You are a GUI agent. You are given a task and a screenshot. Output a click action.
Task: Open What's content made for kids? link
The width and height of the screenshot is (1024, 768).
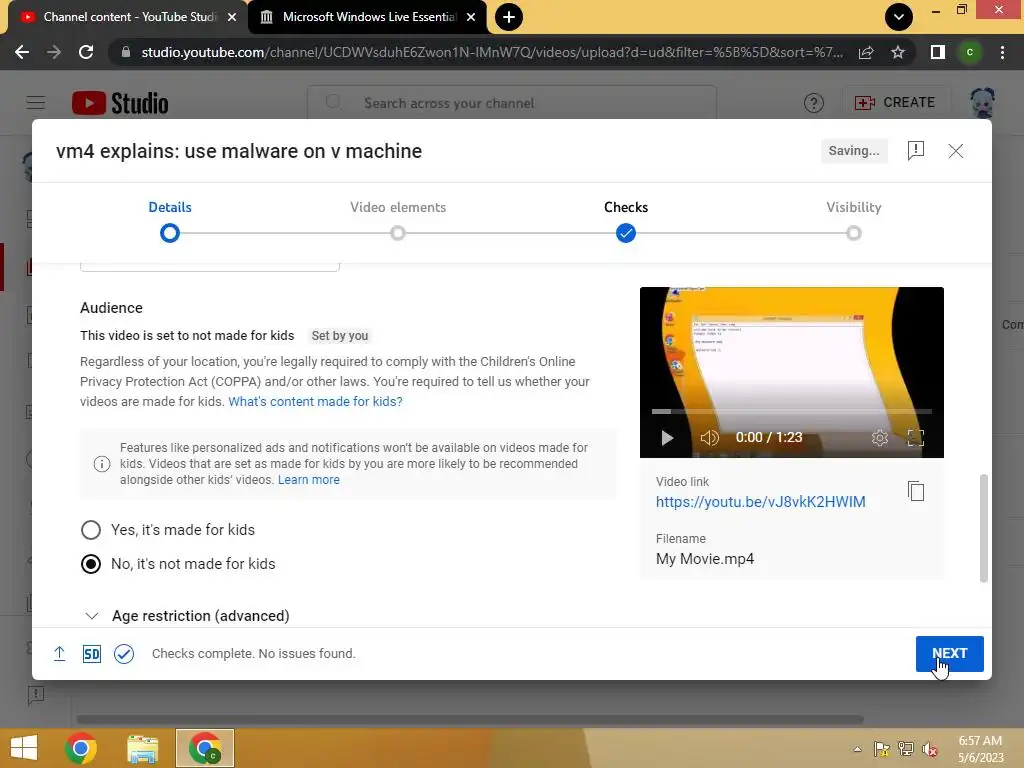coord(315,402)
